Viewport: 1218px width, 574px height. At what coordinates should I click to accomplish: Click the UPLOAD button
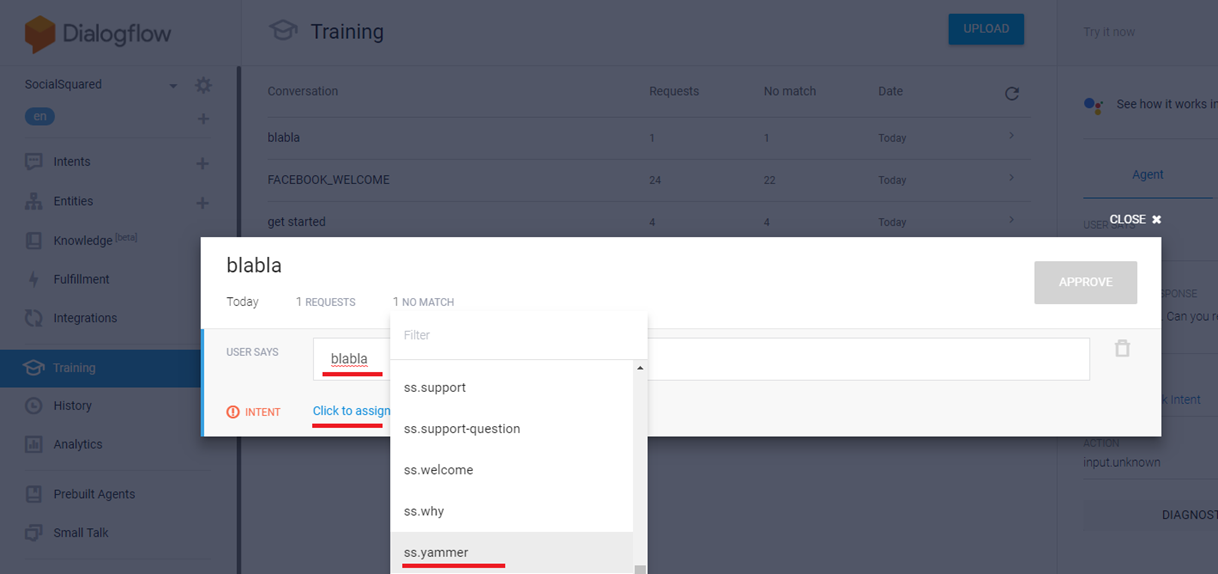(x=985, y=29)
